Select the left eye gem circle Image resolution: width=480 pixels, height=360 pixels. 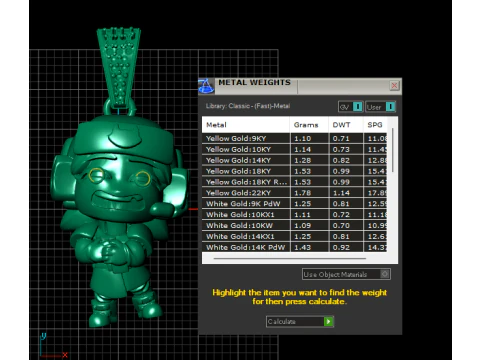96,176
